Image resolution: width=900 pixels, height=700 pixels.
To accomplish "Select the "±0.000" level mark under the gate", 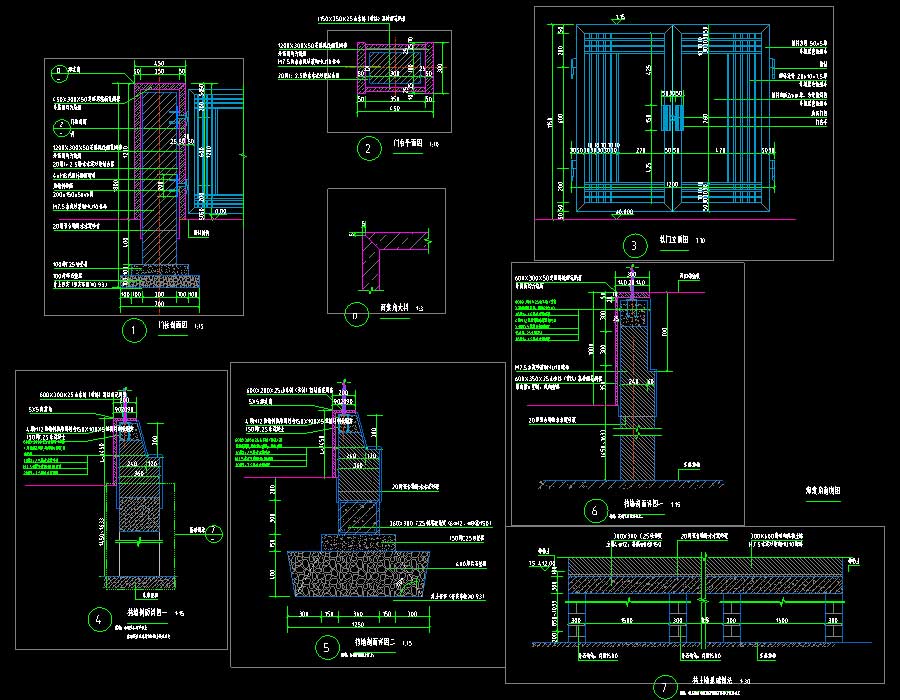I will [624, 212].
